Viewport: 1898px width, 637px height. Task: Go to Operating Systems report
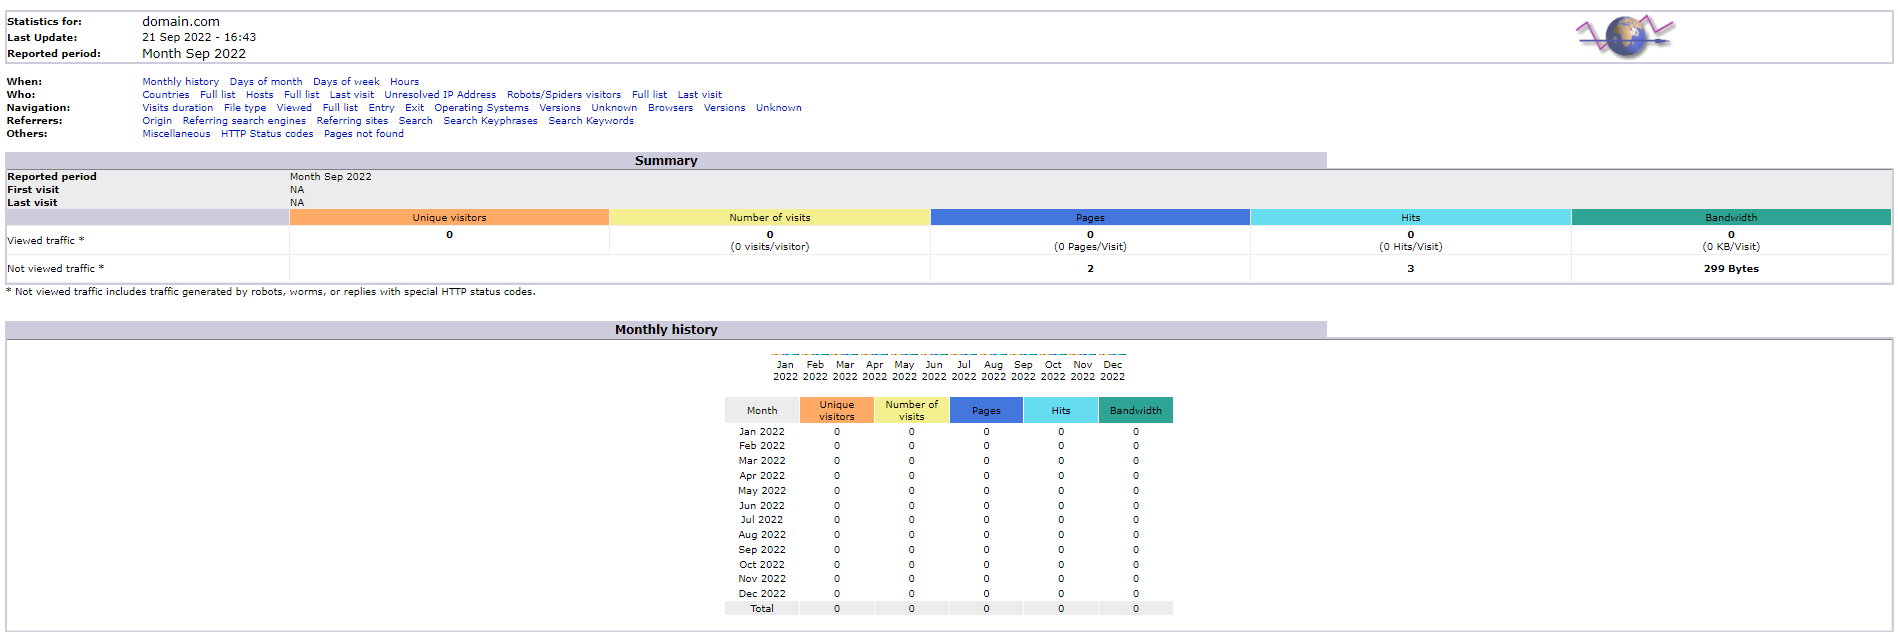[481, 108]
